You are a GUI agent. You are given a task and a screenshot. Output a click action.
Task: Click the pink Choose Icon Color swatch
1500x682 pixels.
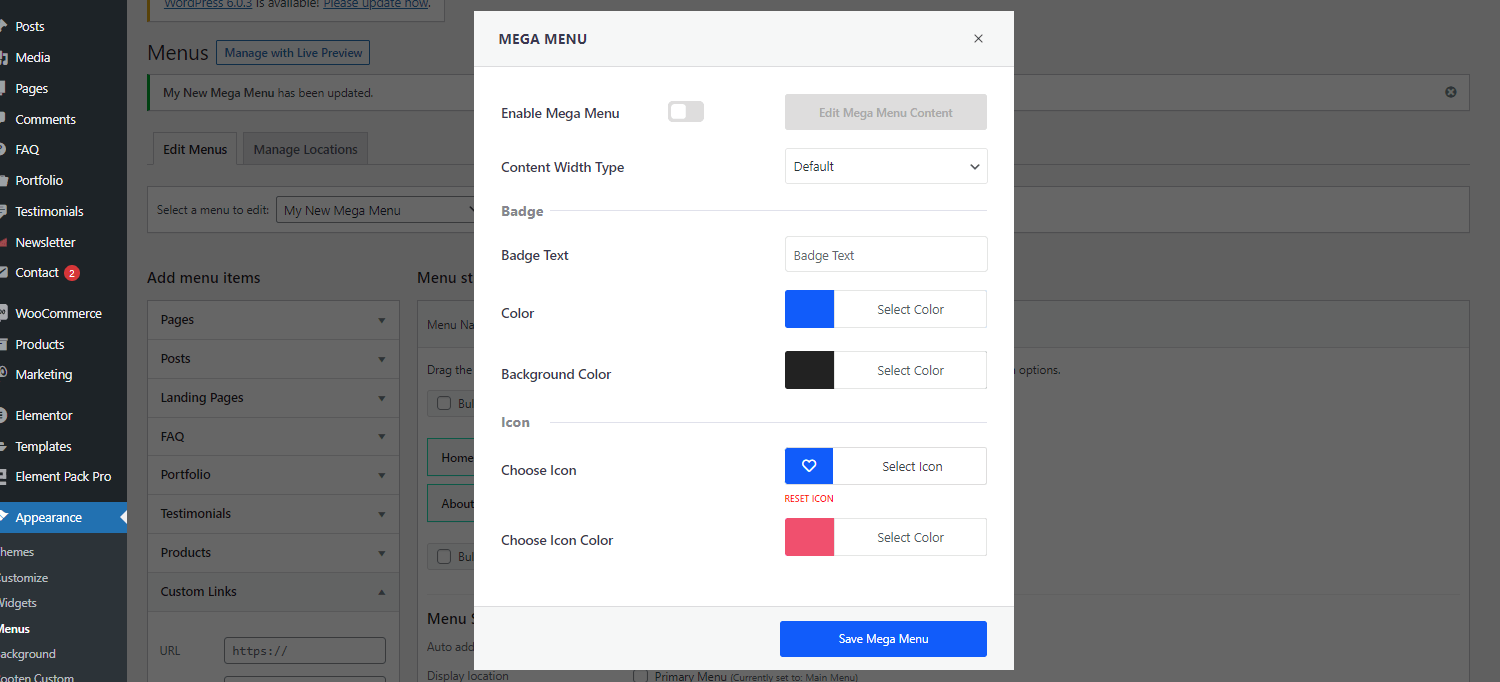coord(809,537)
